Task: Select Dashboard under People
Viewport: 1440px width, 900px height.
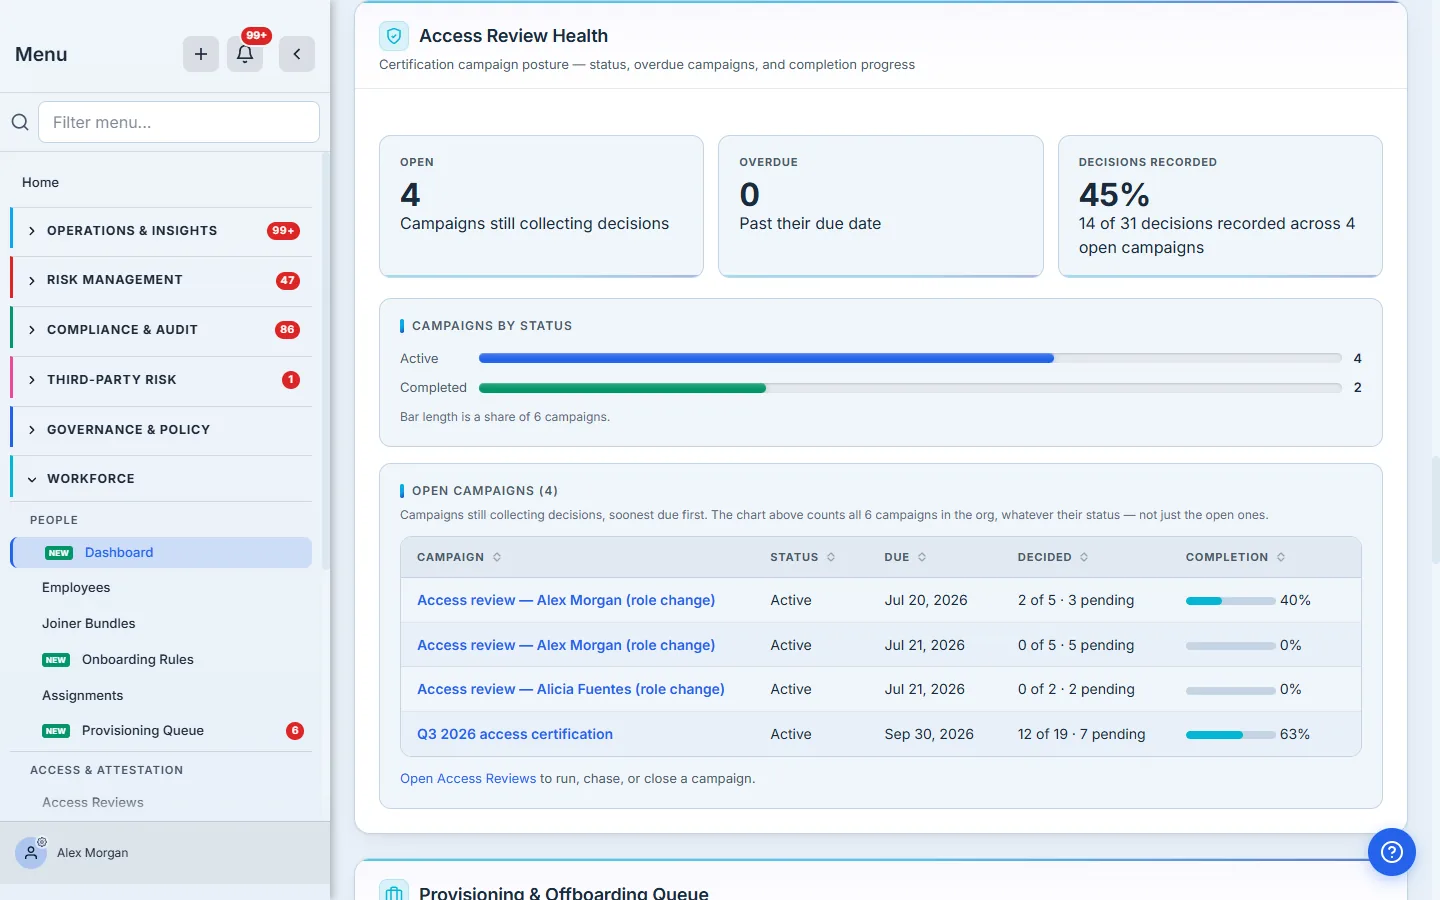Action: coord(161,553)
